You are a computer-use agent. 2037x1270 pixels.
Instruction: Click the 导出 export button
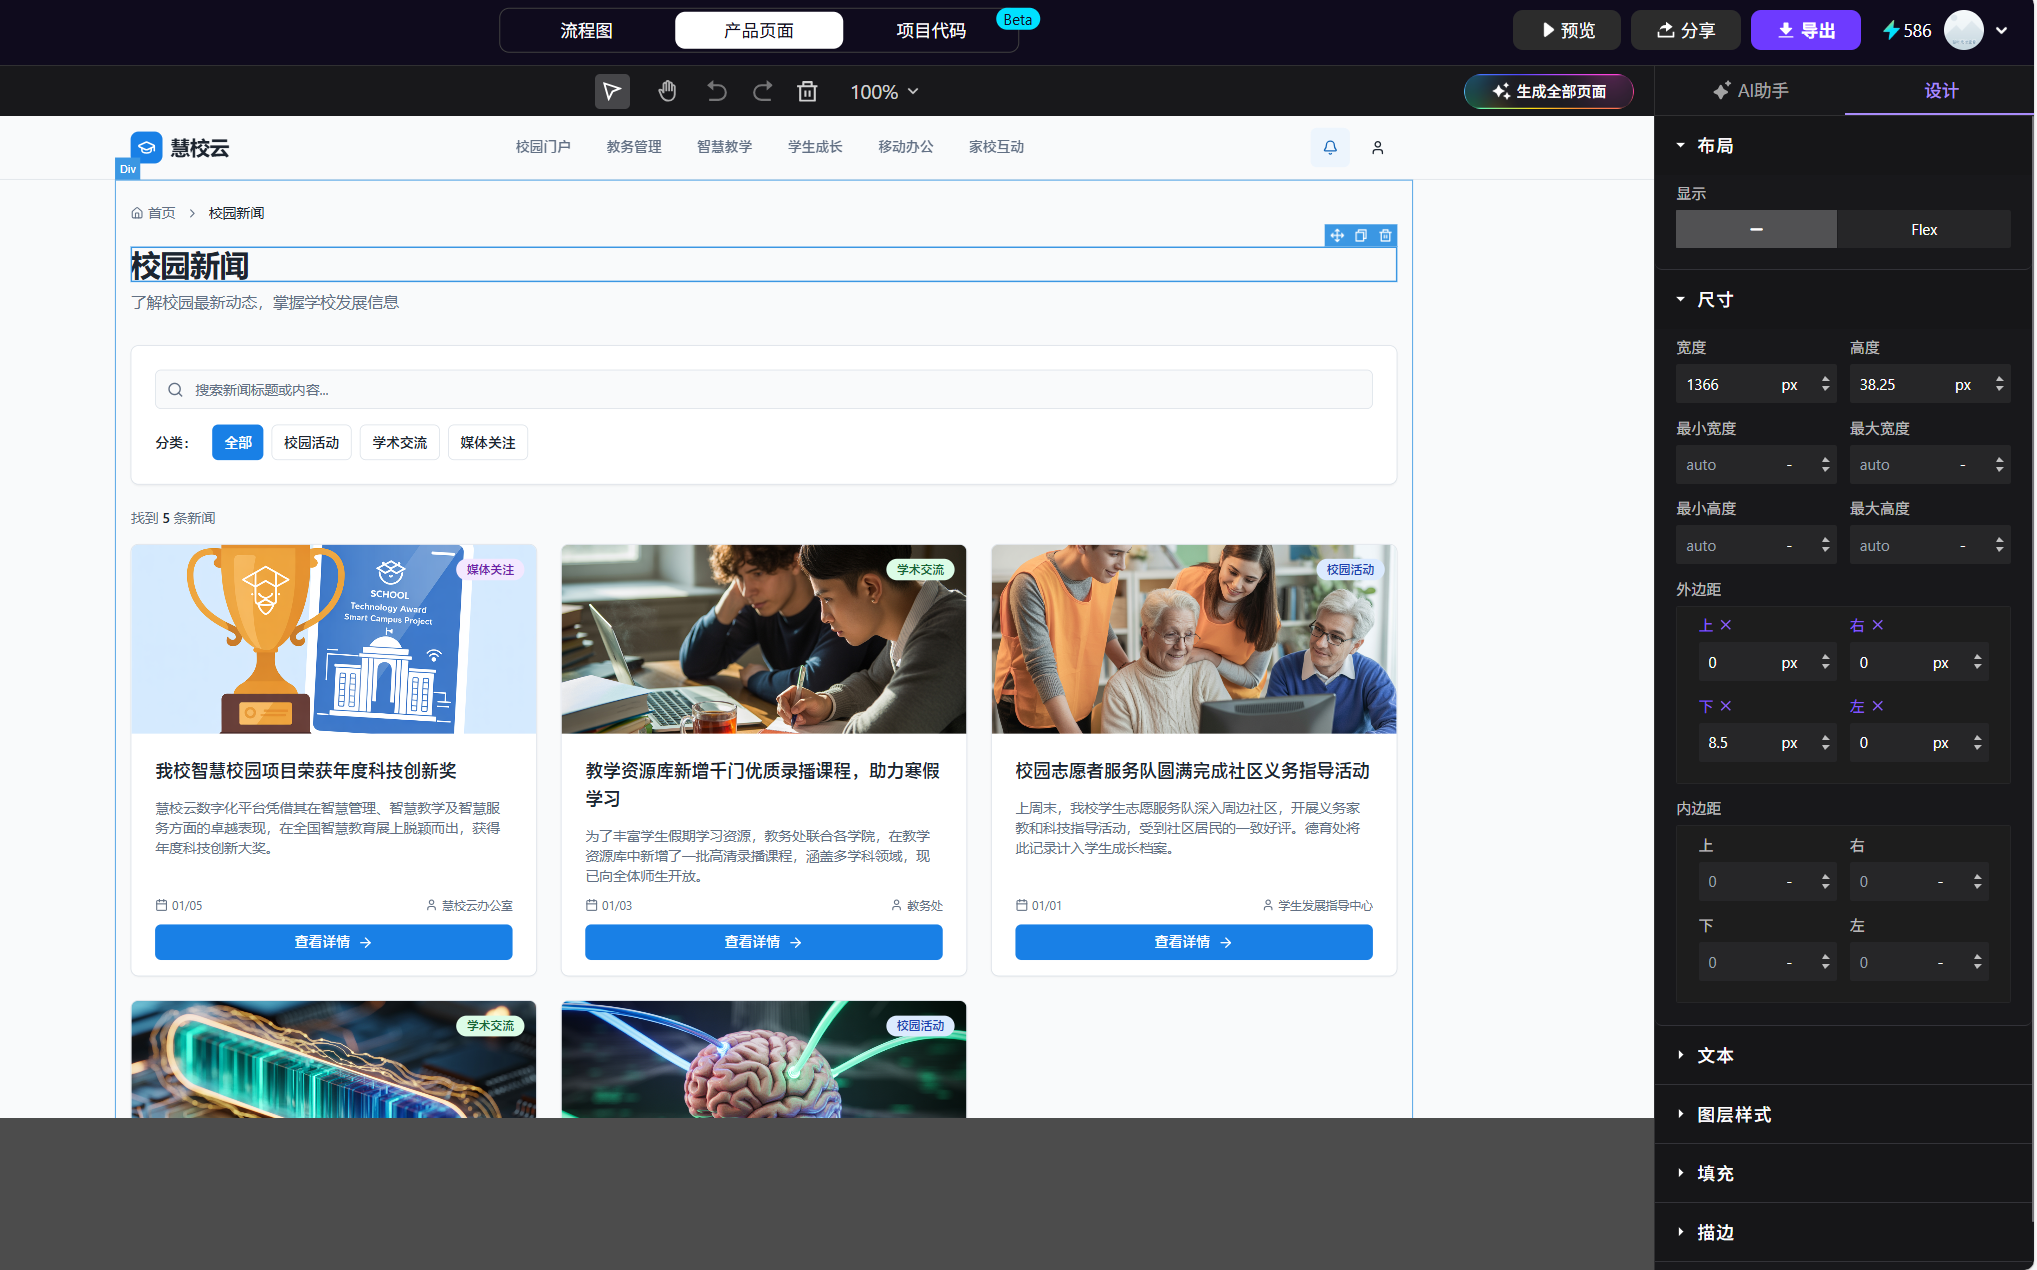click(x=1806, y=30)
